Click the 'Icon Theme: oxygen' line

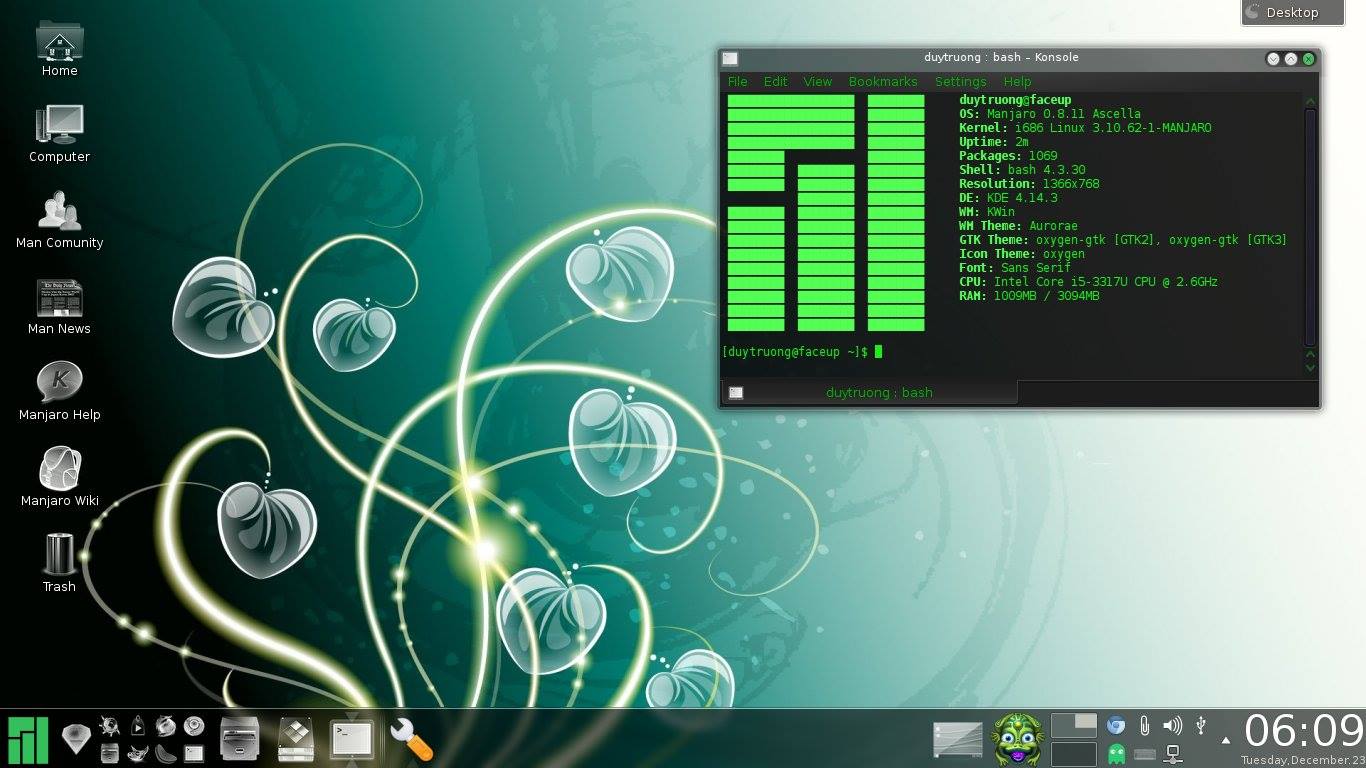[x=1022, y=254]
